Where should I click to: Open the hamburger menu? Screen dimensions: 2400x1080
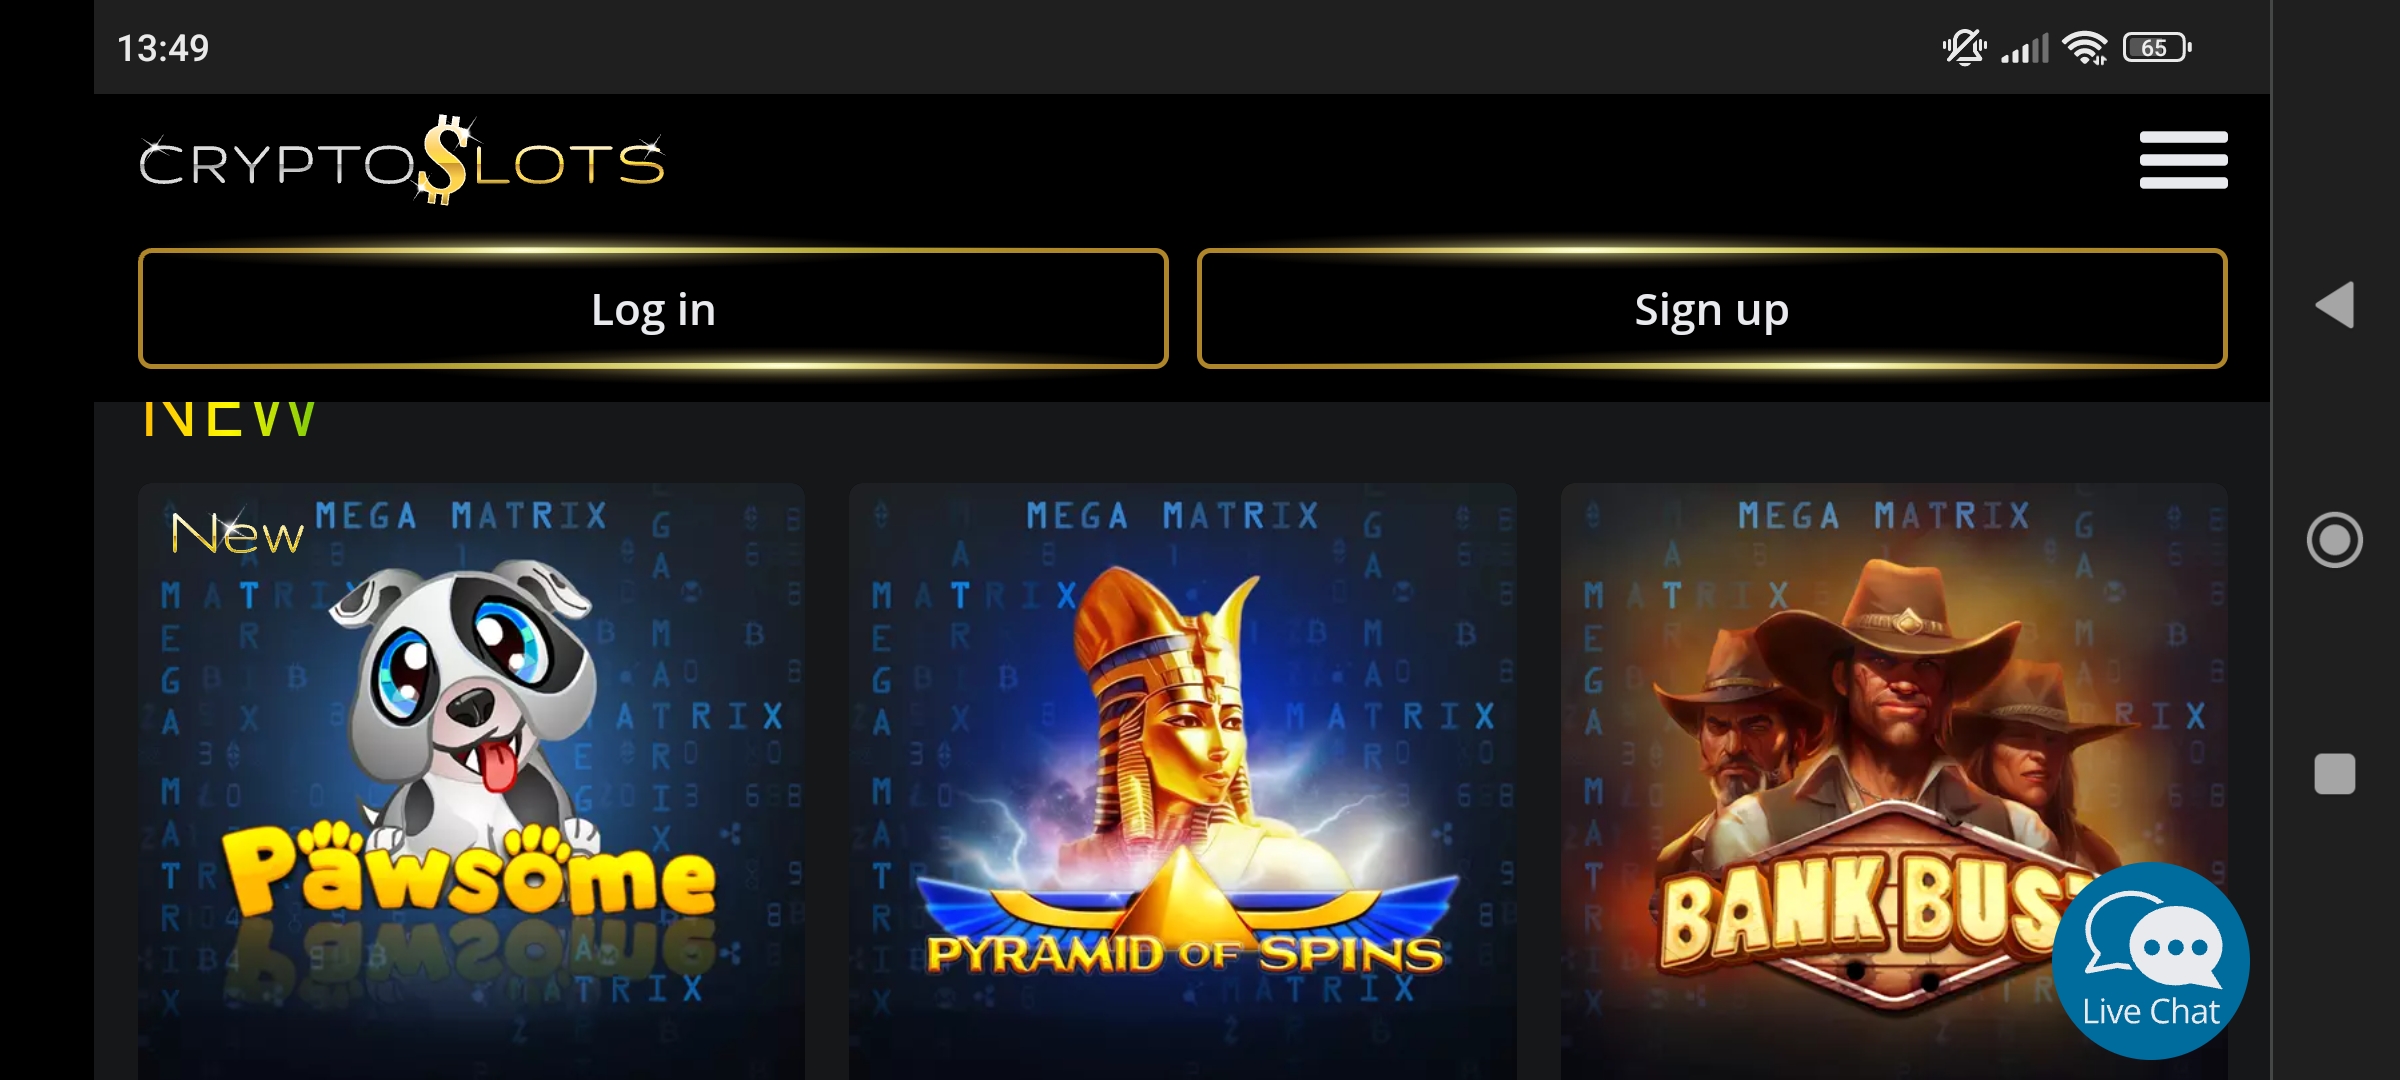coord(2183,160)
